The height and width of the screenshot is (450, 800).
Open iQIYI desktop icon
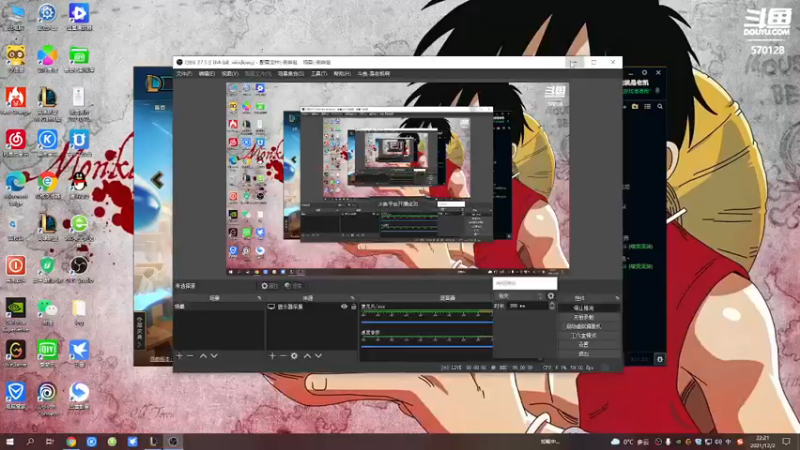click(47, 353)
